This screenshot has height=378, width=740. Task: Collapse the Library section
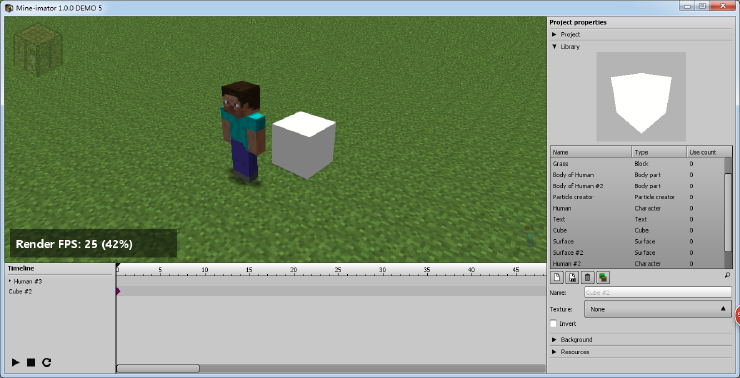[555, 47]
